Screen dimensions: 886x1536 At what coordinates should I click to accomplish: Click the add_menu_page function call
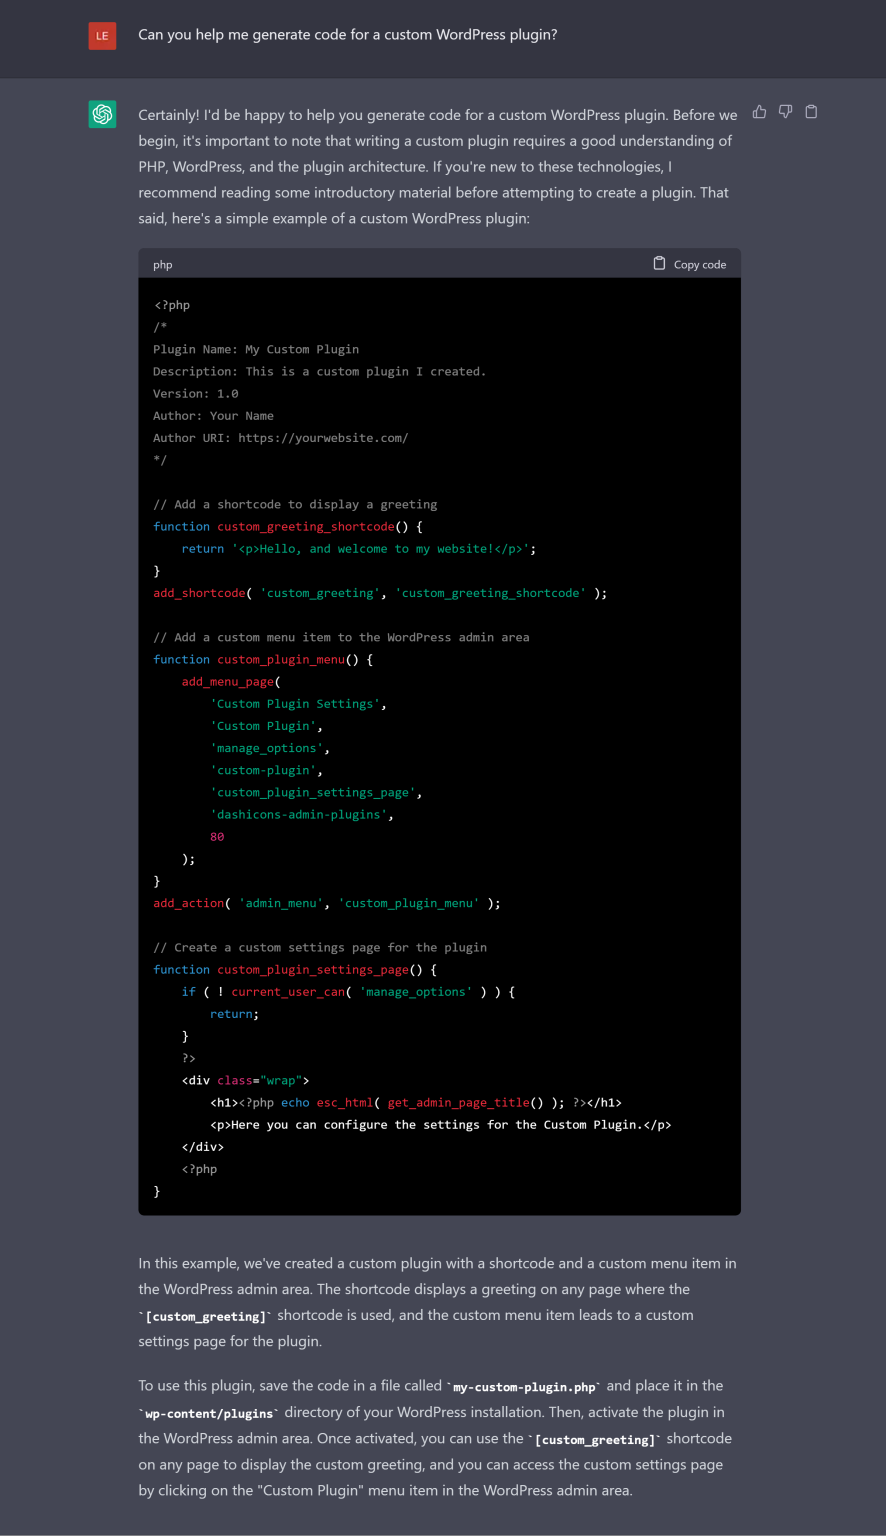[x=231, y=682]
